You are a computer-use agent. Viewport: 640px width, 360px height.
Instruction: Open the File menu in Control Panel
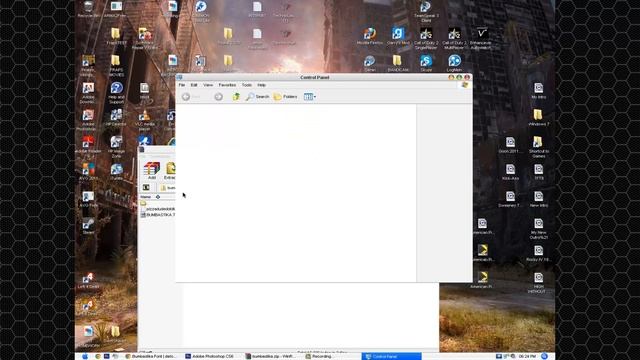pos(182,85)
